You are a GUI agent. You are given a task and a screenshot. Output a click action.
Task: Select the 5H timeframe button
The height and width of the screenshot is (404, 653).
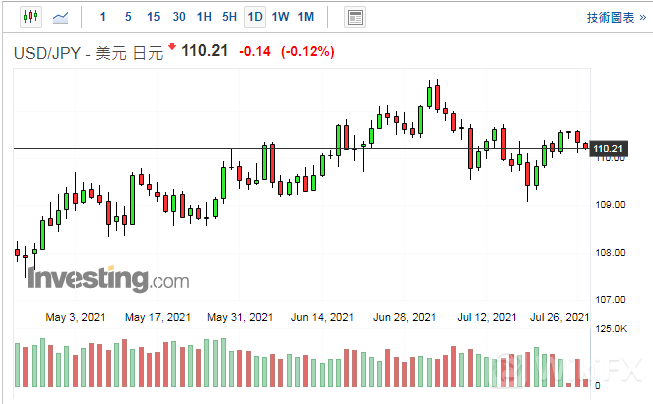tap(229, 17)
